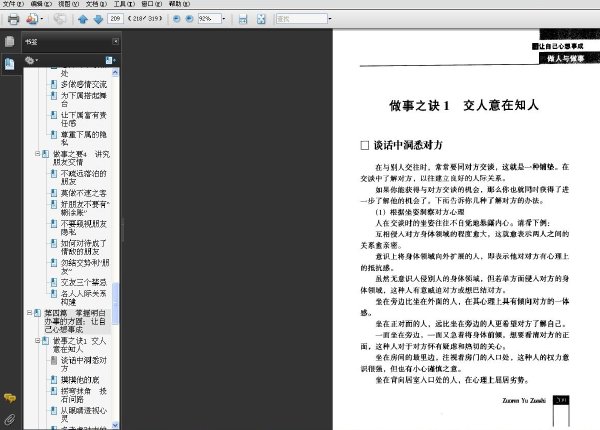Image resolution: width=600 pixels, height=430 pixels.
Task: Select bookmark 好朋友不要有糊涂账
Action: pyautogui.click(x=85, y=208)
